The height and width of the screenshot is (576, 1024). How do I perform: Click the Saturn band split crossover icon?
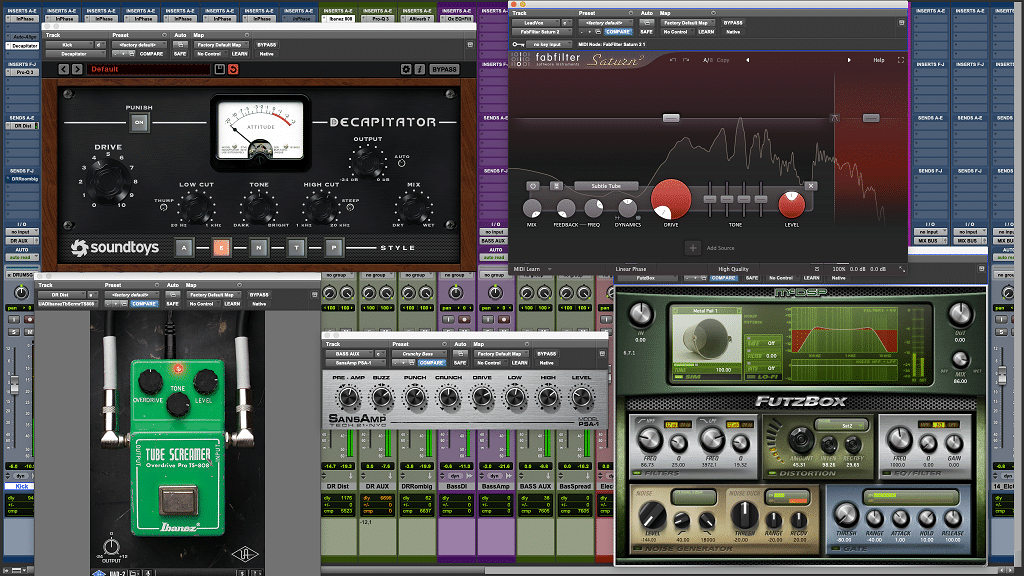click(834, 118)
